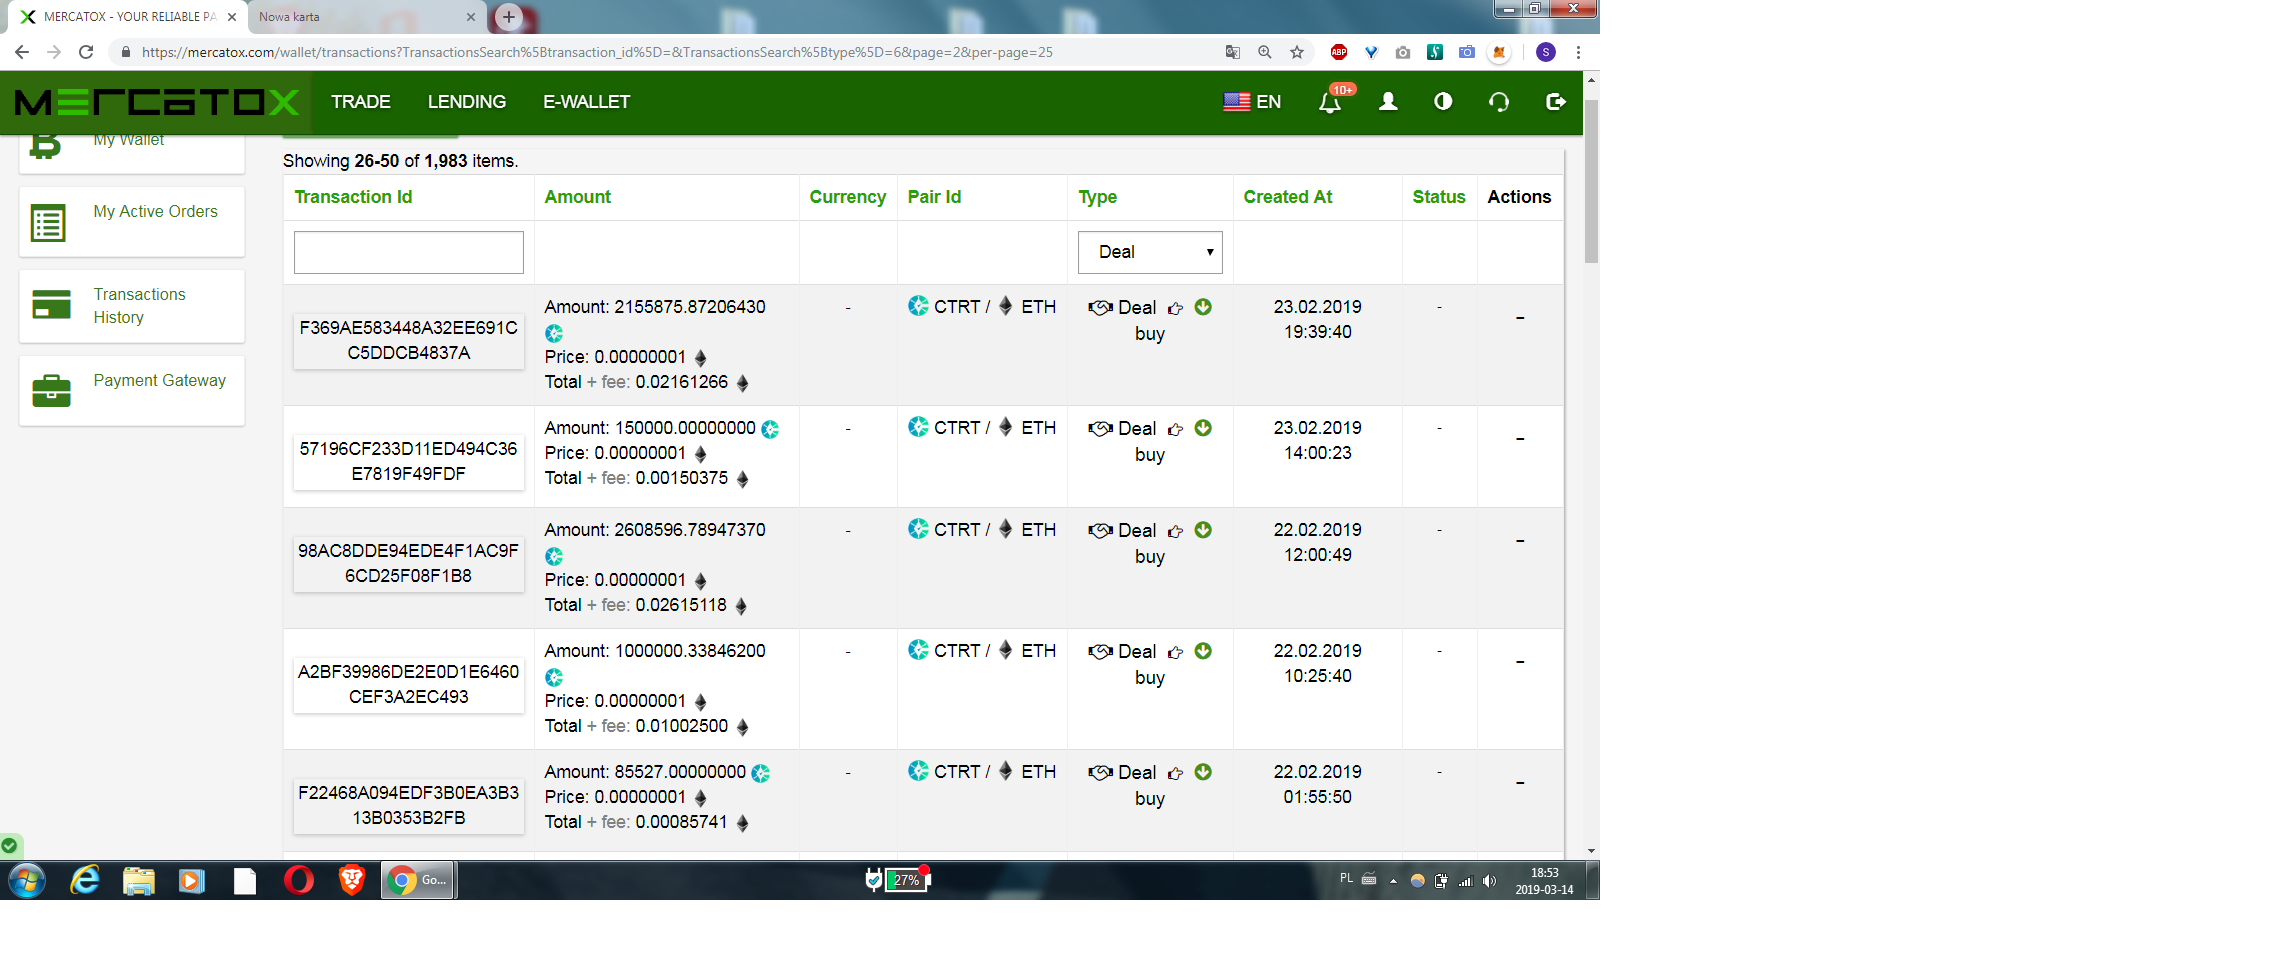This screenshot has height=957, width=2279.
Task: Select transaction ID 57196CF233D11ED494C36
Action: click(x=408, y=461)
